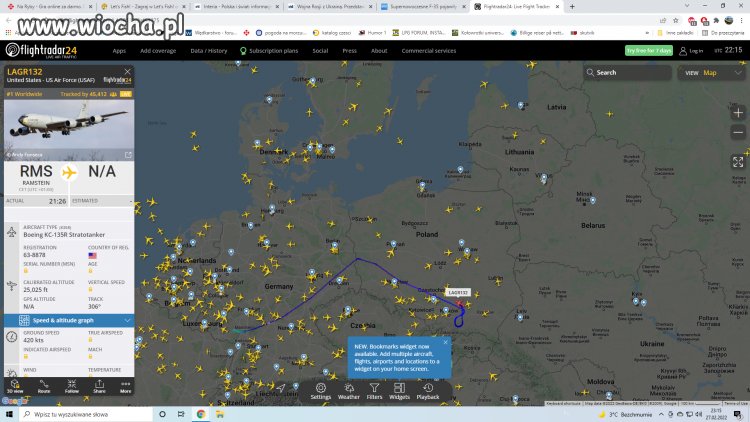Open Data / History menu
This screenshot has width=750, height=422.
coord(209,51)
